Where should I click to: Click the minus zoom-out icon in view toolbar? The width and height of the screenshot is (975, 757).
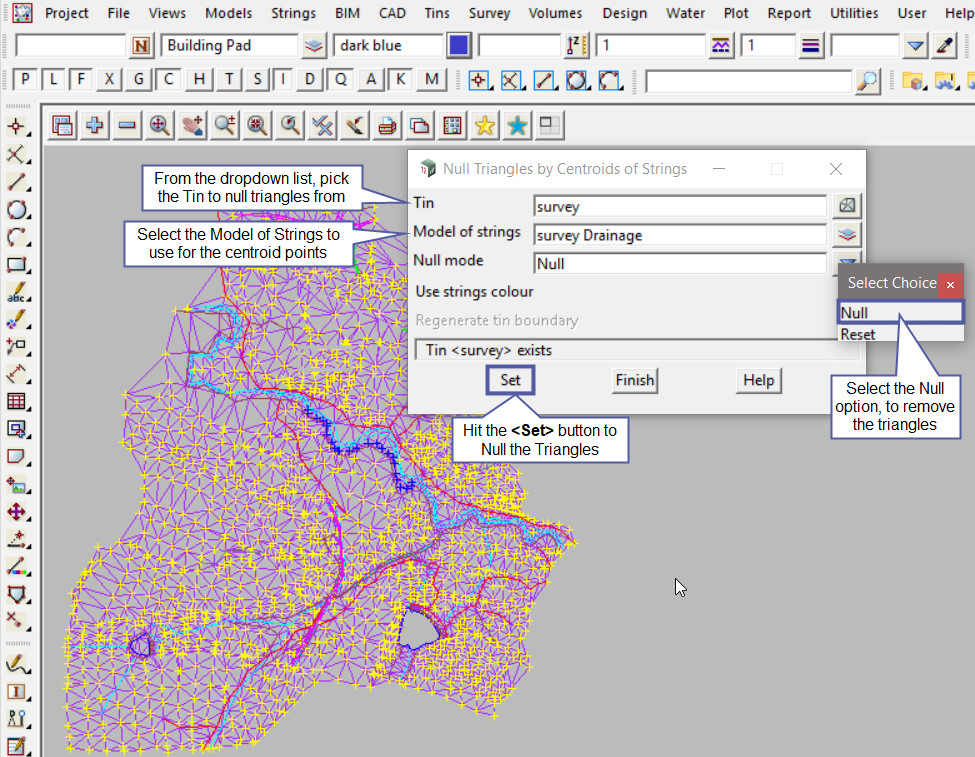(x=127, y=125)
